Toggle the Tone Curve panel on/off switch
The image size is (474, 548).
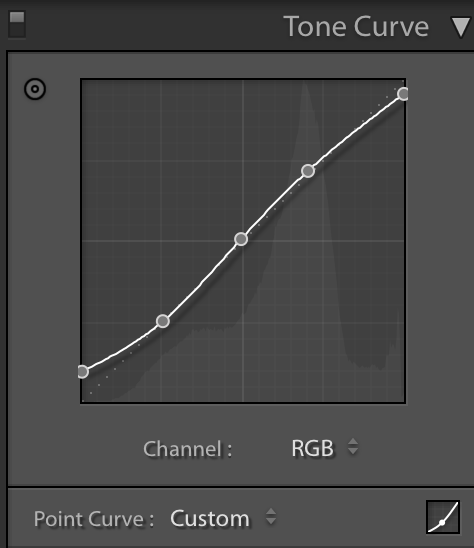tap(17, 24)
